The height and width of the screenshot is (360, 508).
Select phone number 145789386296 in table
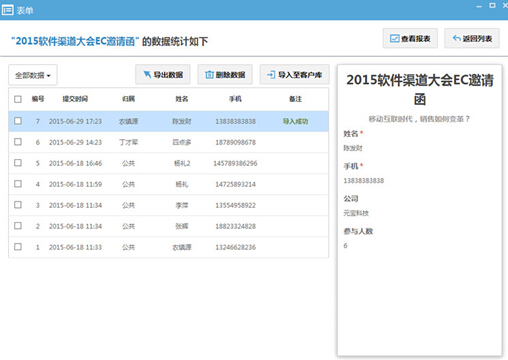(x=235, y=163)
